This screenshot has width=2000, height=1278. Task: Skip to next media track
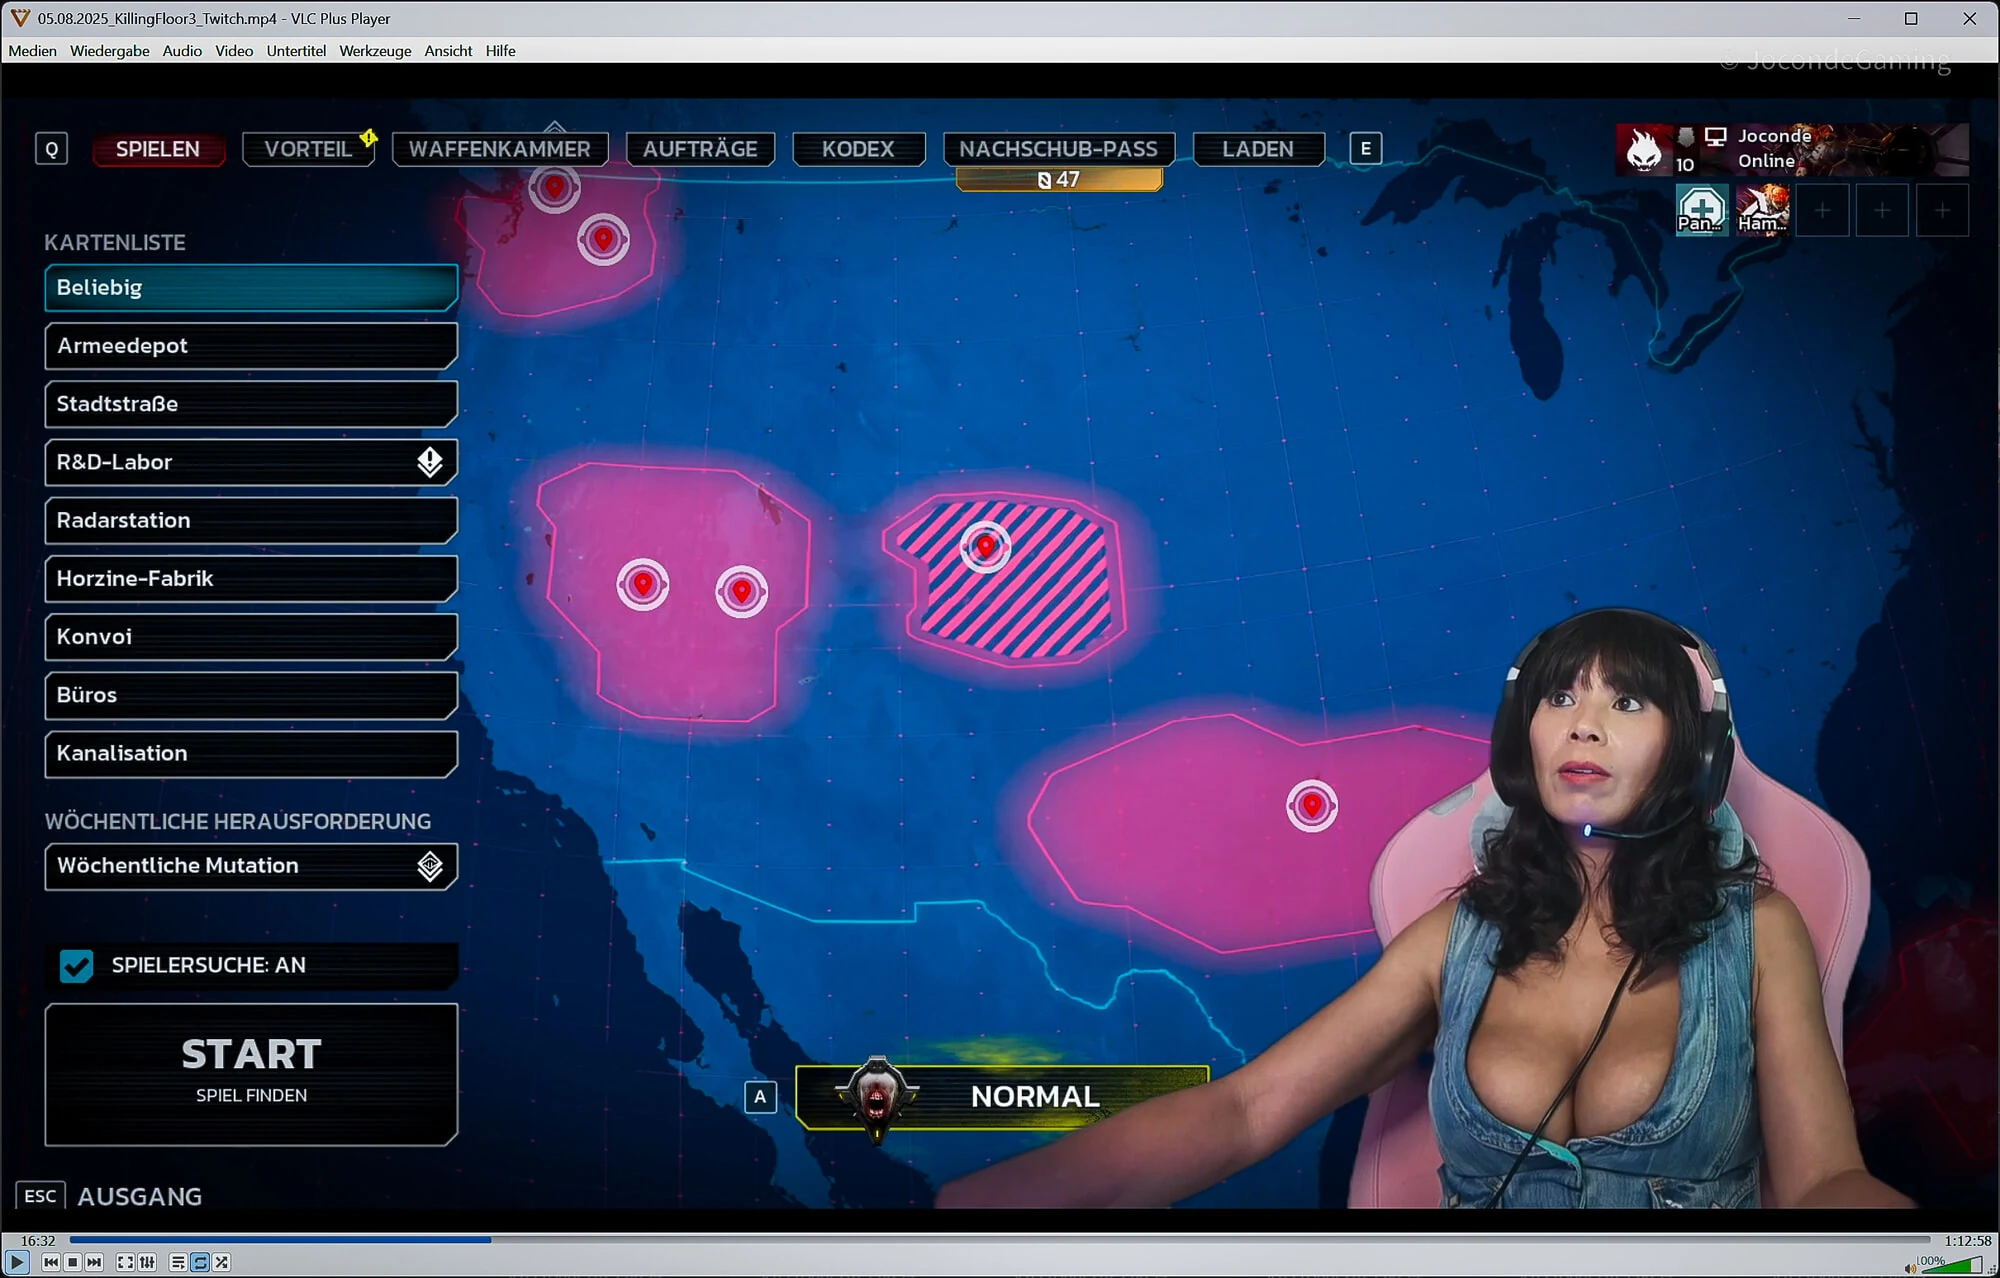94,1263
